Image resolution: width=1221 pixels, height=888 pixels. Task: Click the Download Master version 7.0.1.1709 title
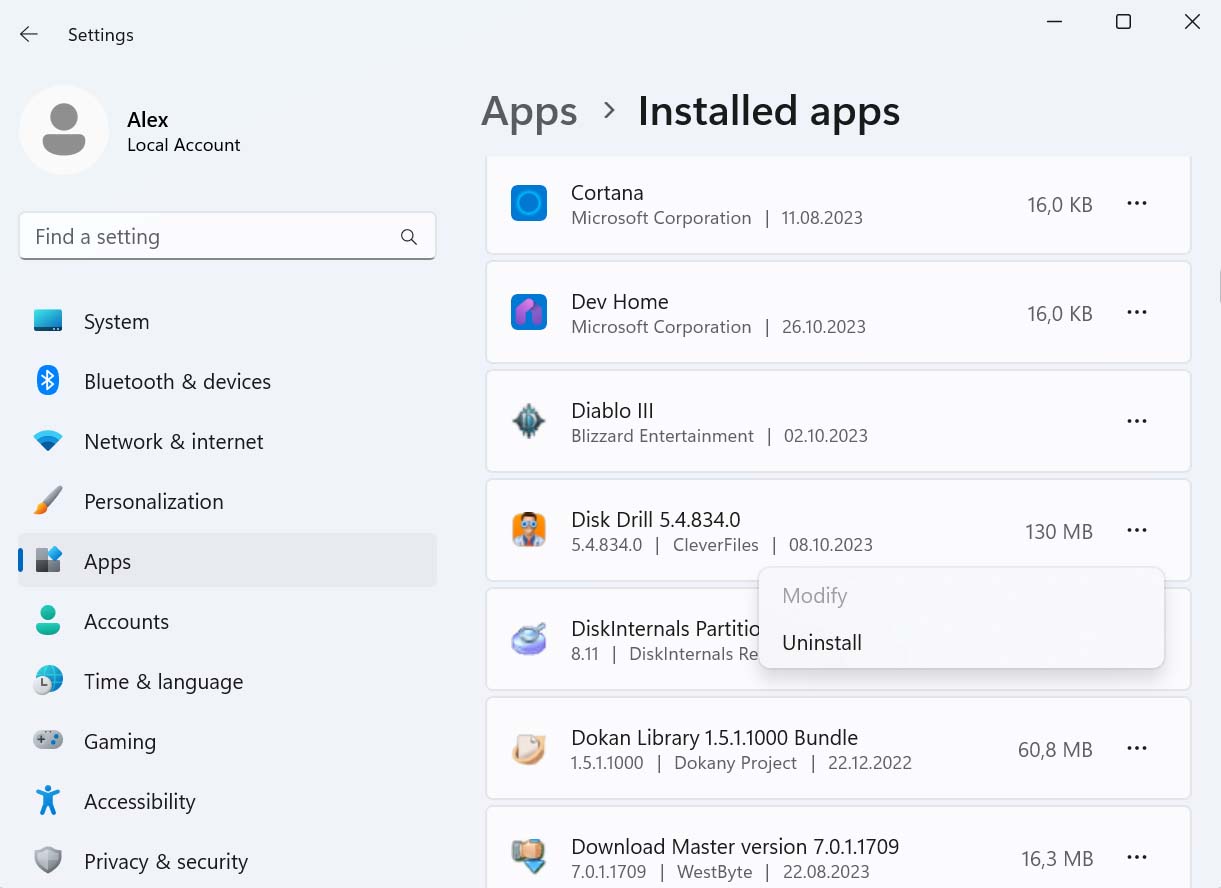point(735,846)
